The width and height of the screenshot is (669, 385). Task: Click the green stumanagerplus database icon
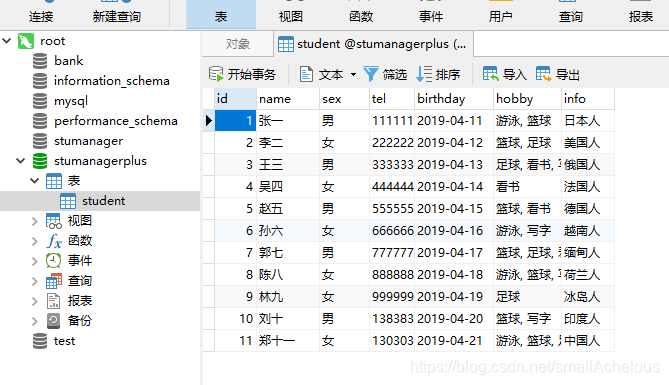(x=40, y=161)
